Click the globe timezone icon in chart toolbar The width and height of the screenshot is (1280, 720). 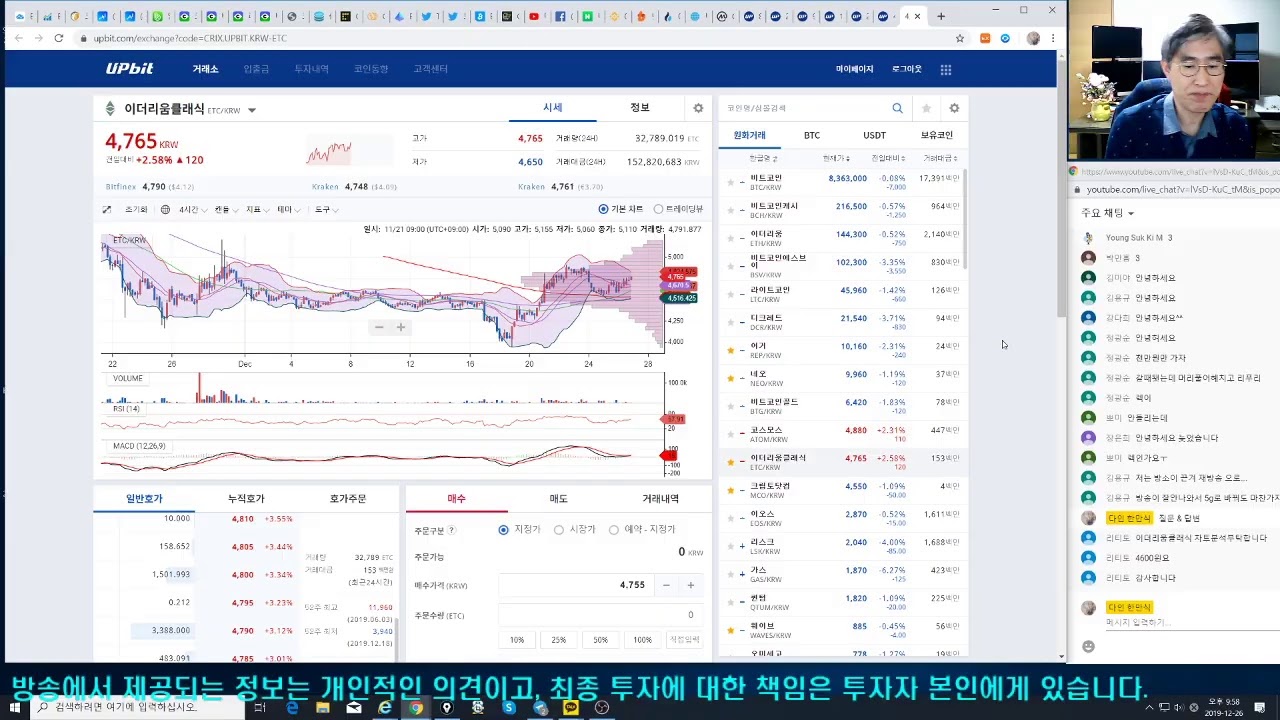pos(167,209)
